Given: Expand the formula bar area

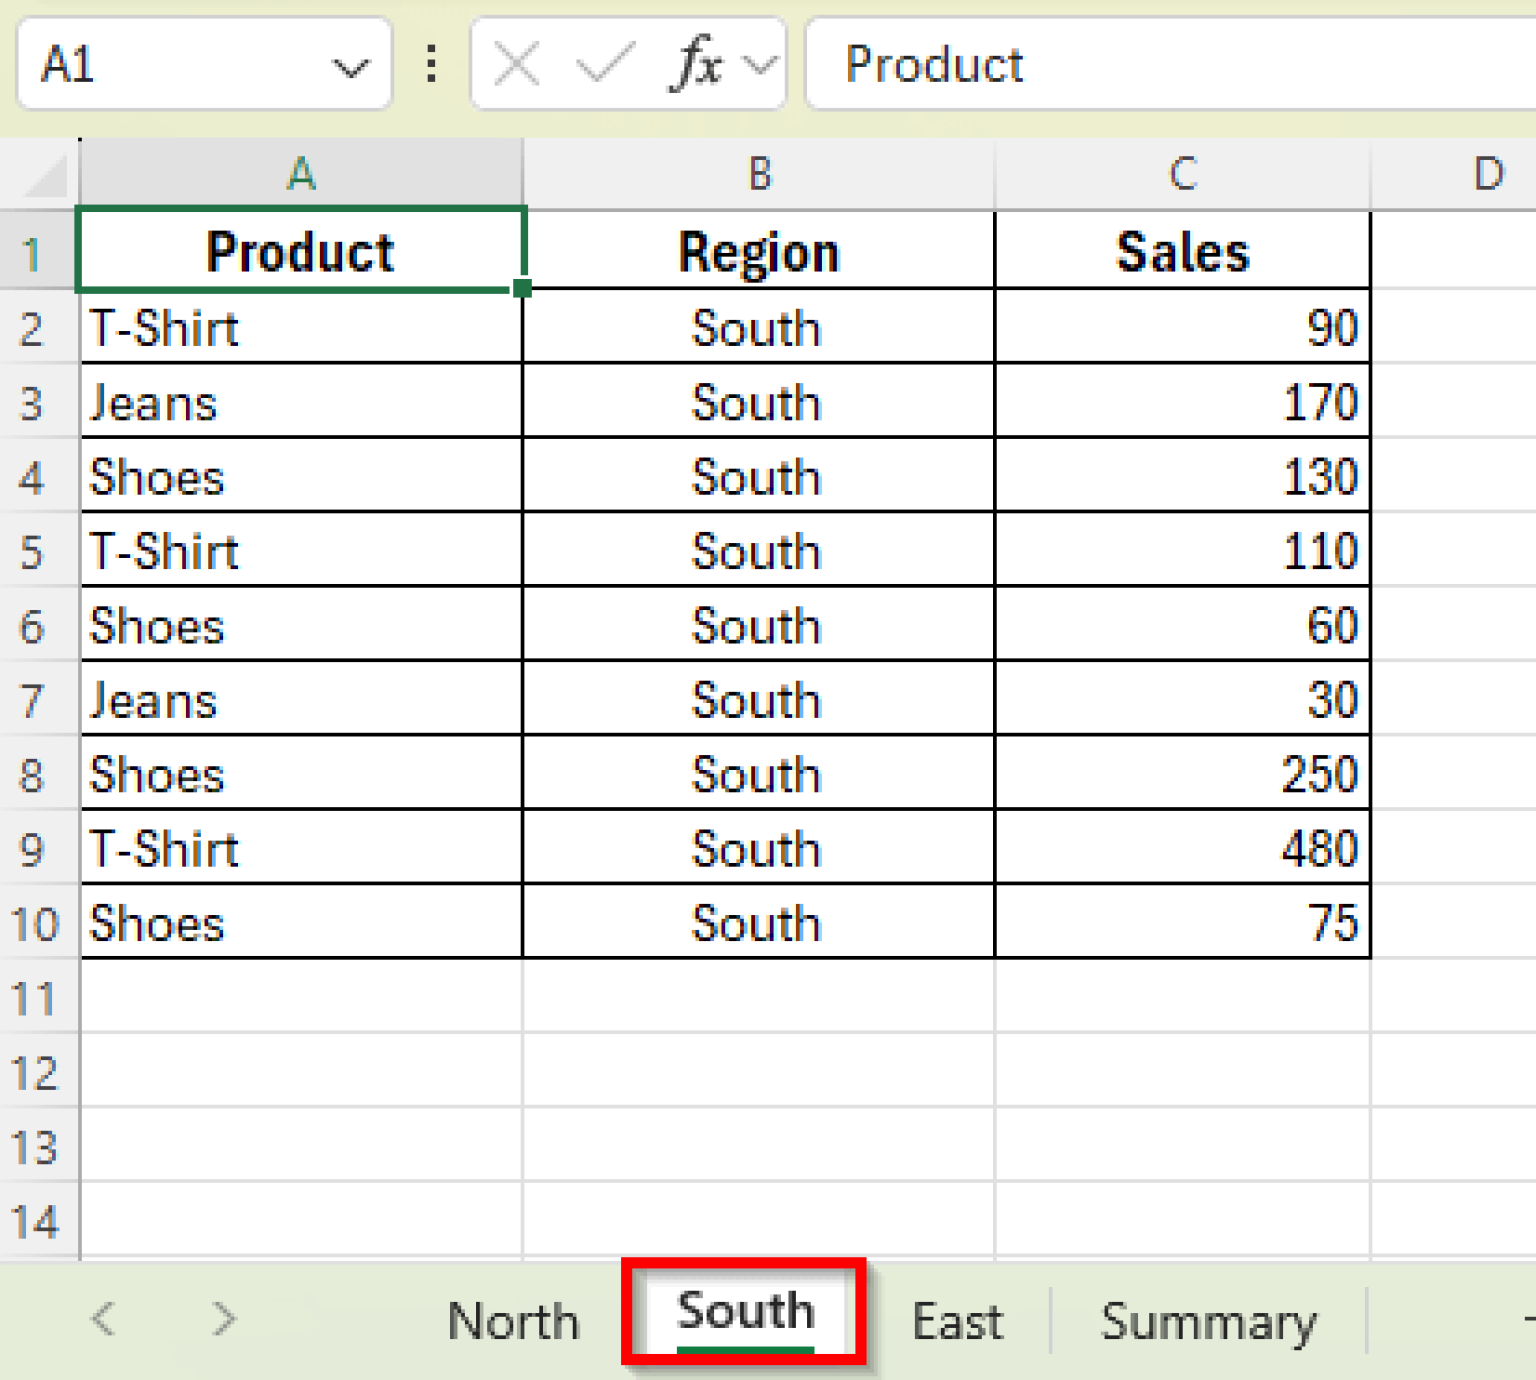Looking at the screenshot, I should click(1515, 64).
